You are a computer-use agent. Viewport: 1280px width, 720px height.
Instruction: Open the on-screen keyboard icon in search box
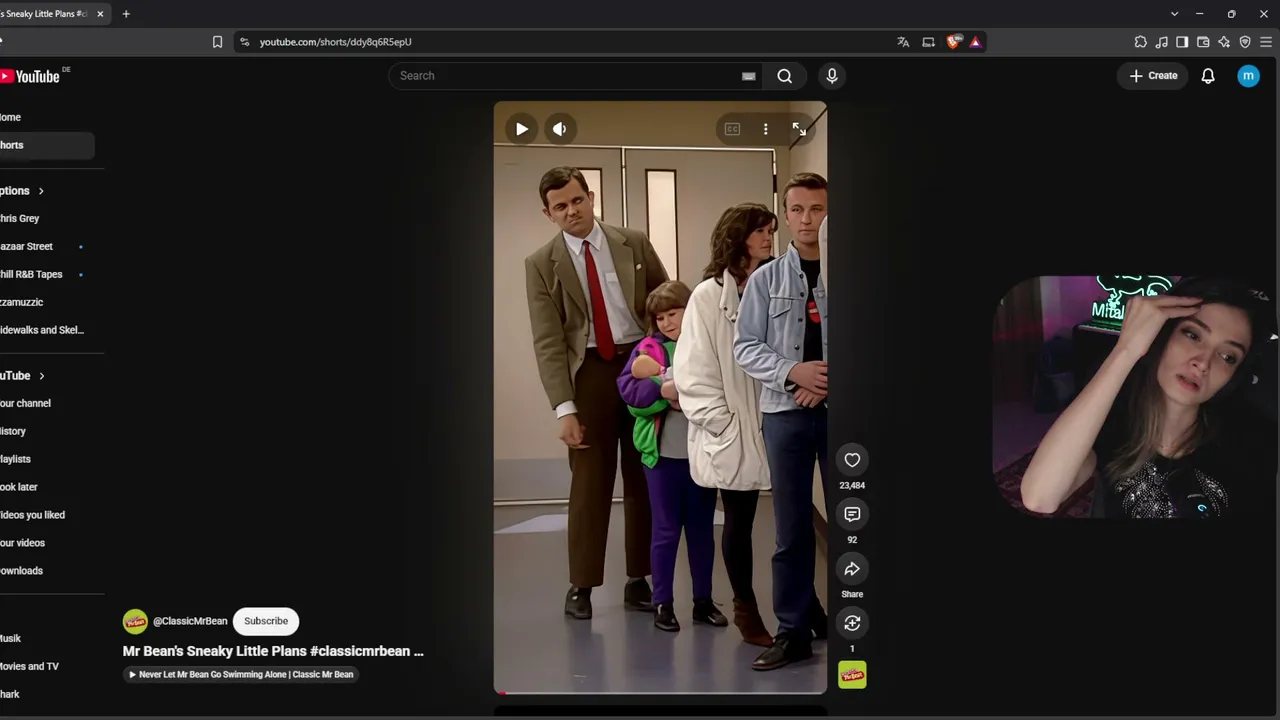[x=748, y=76]
